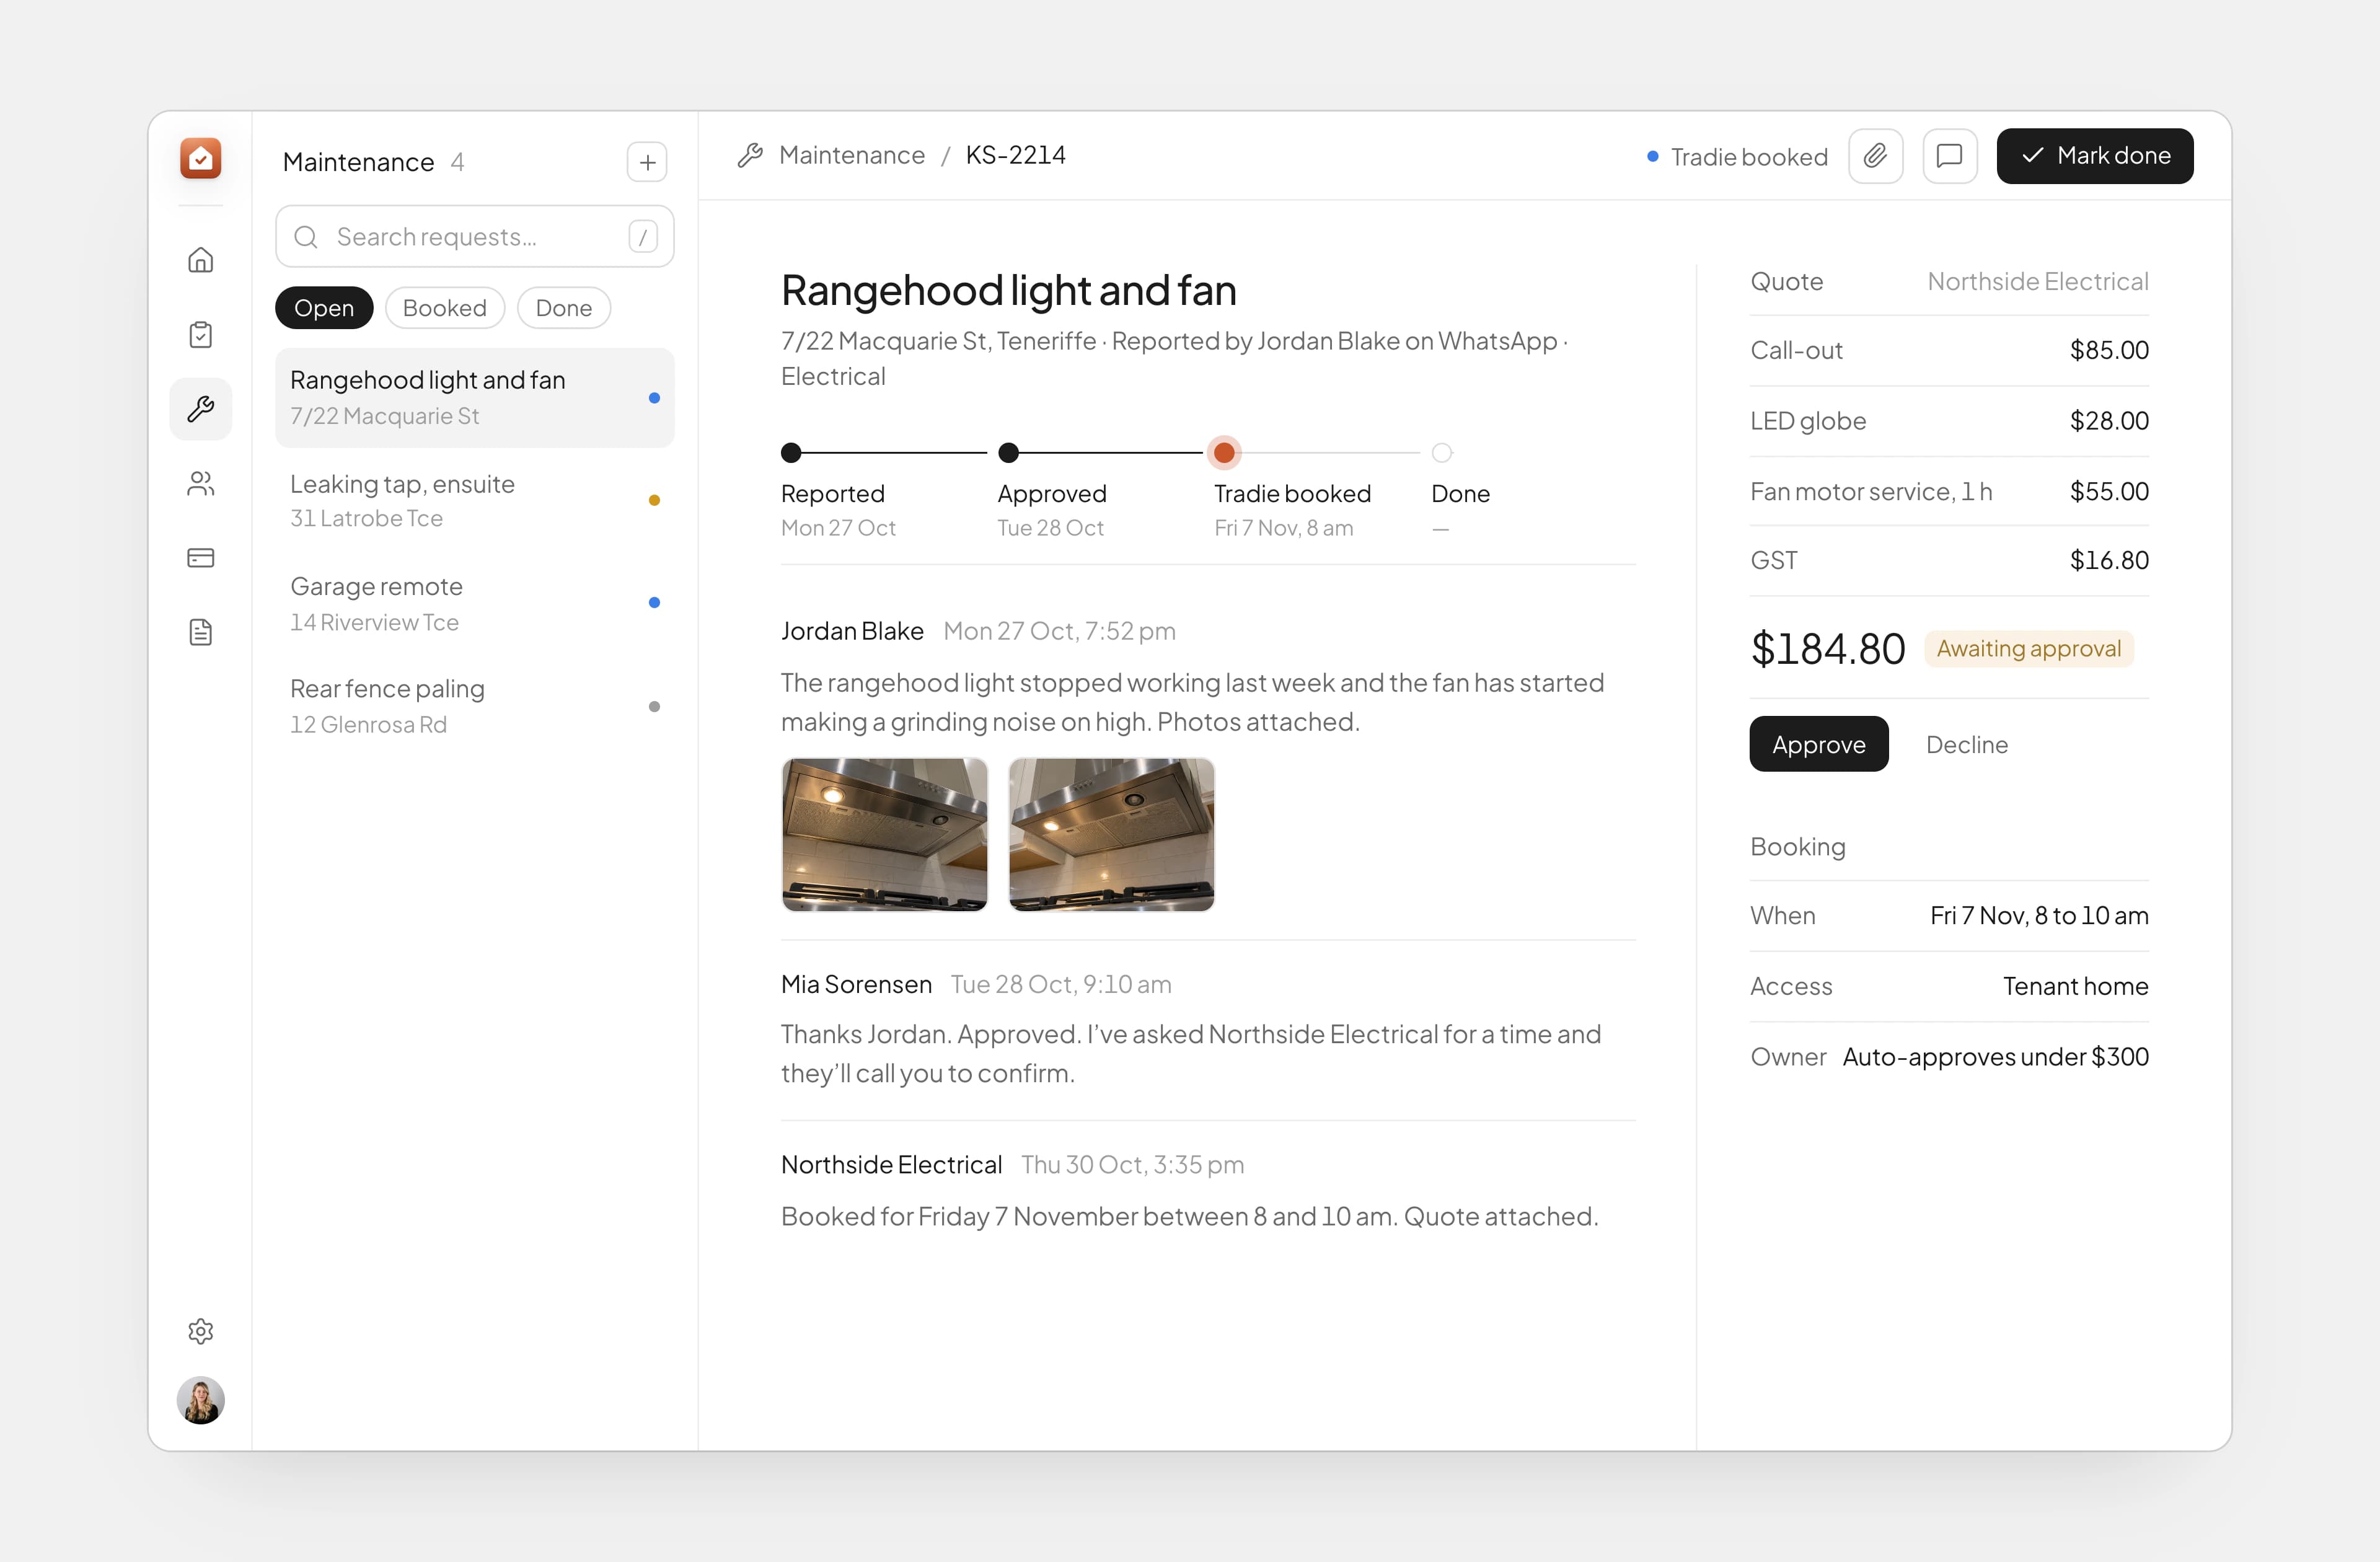Click the KS-2214 ticket ID

(1016, 155)
